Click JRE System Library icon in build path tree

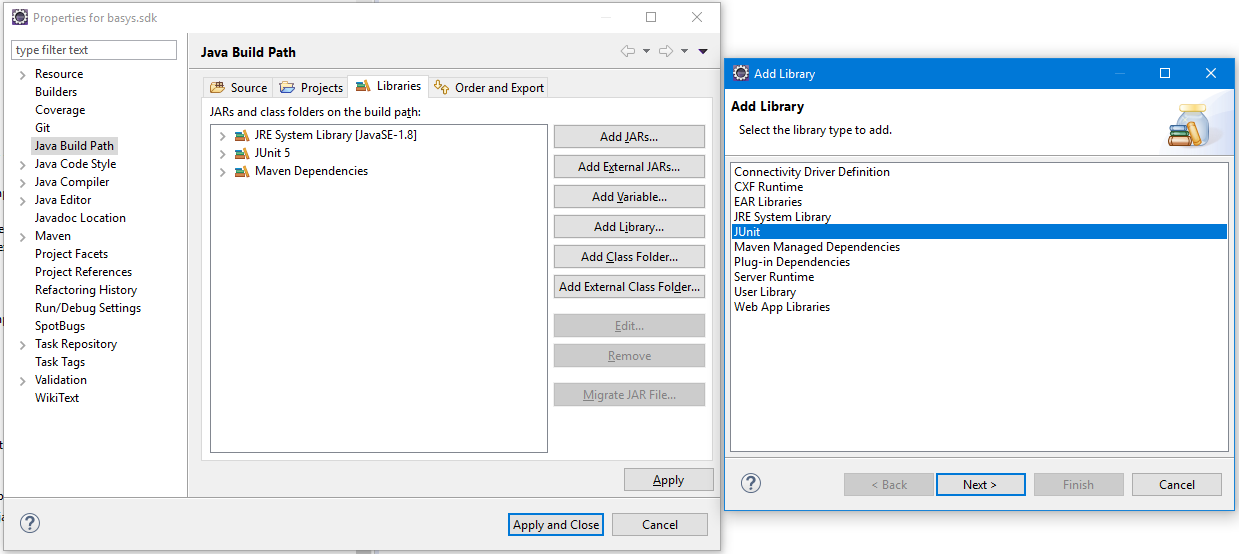point(242,135)
